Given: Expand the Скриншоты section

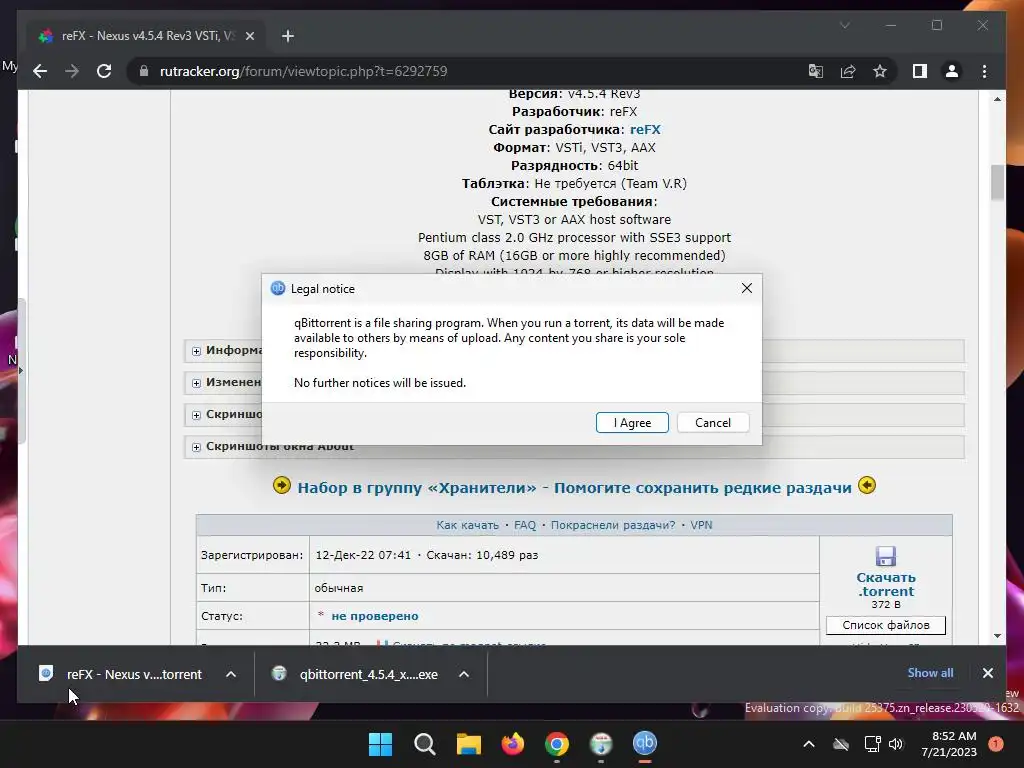Looking at the screenshot, I should (x=196, y=415).
